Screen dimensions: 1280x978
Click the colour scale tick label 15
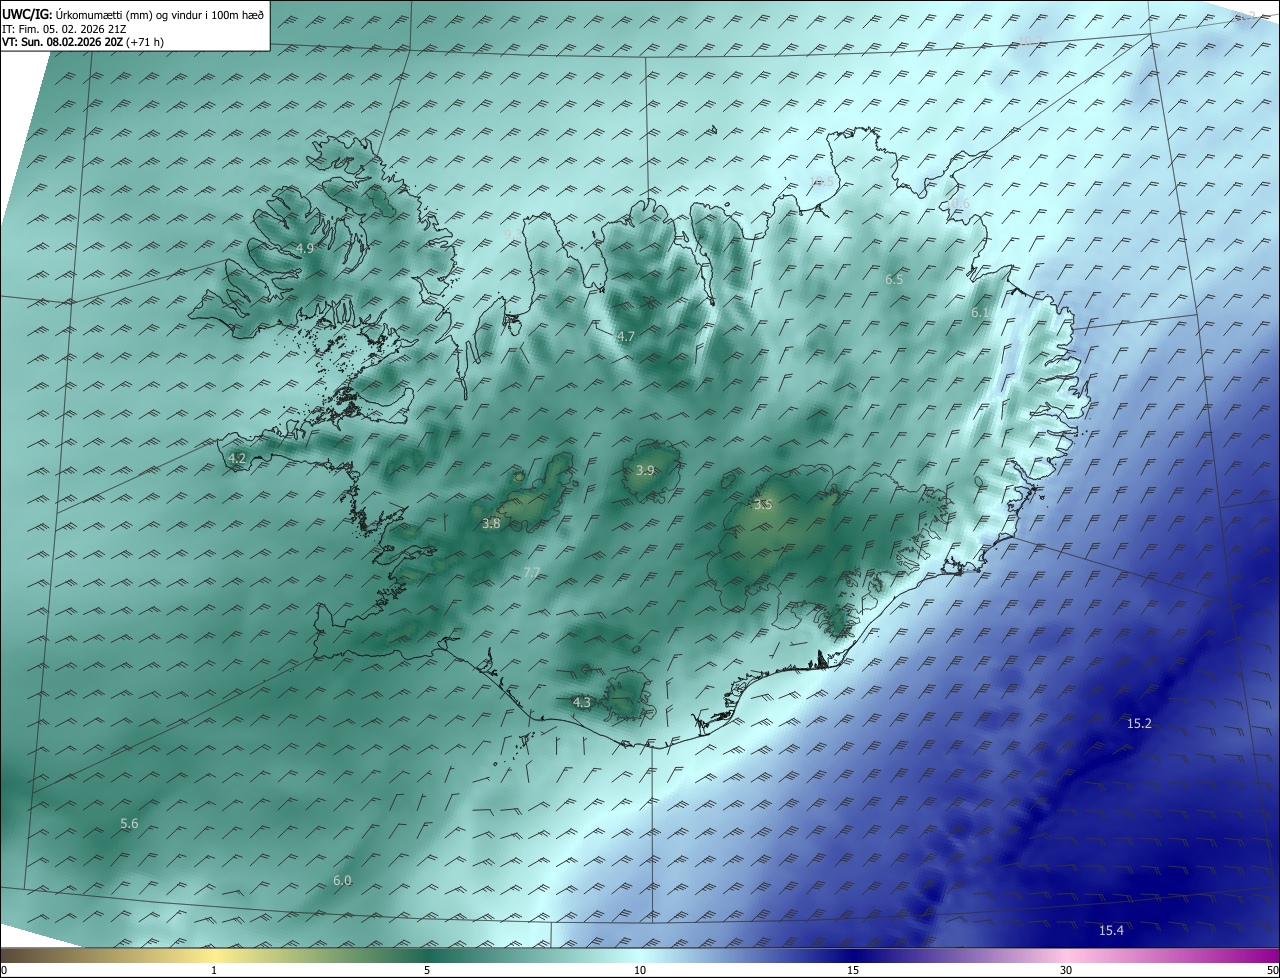[x=853, y=970]
